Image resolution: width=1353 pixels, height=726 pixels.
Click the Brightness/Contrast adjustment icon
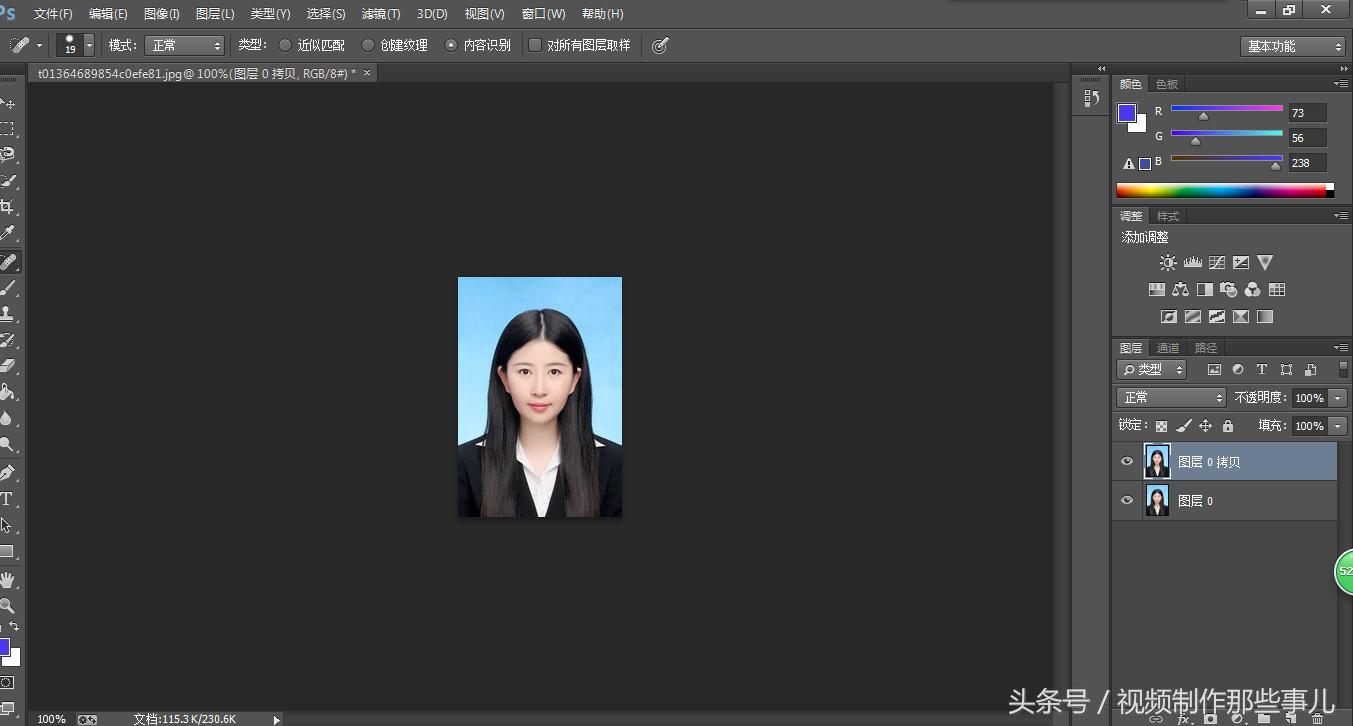point(1168,262)
